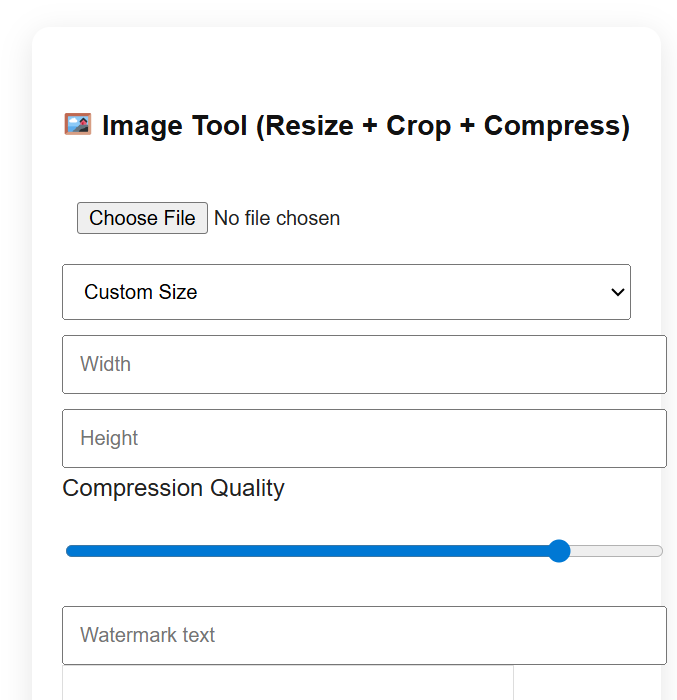Screen dimensions: 677x700
Task: Open the Custom Size dropdown
Action: pos(346,292)
